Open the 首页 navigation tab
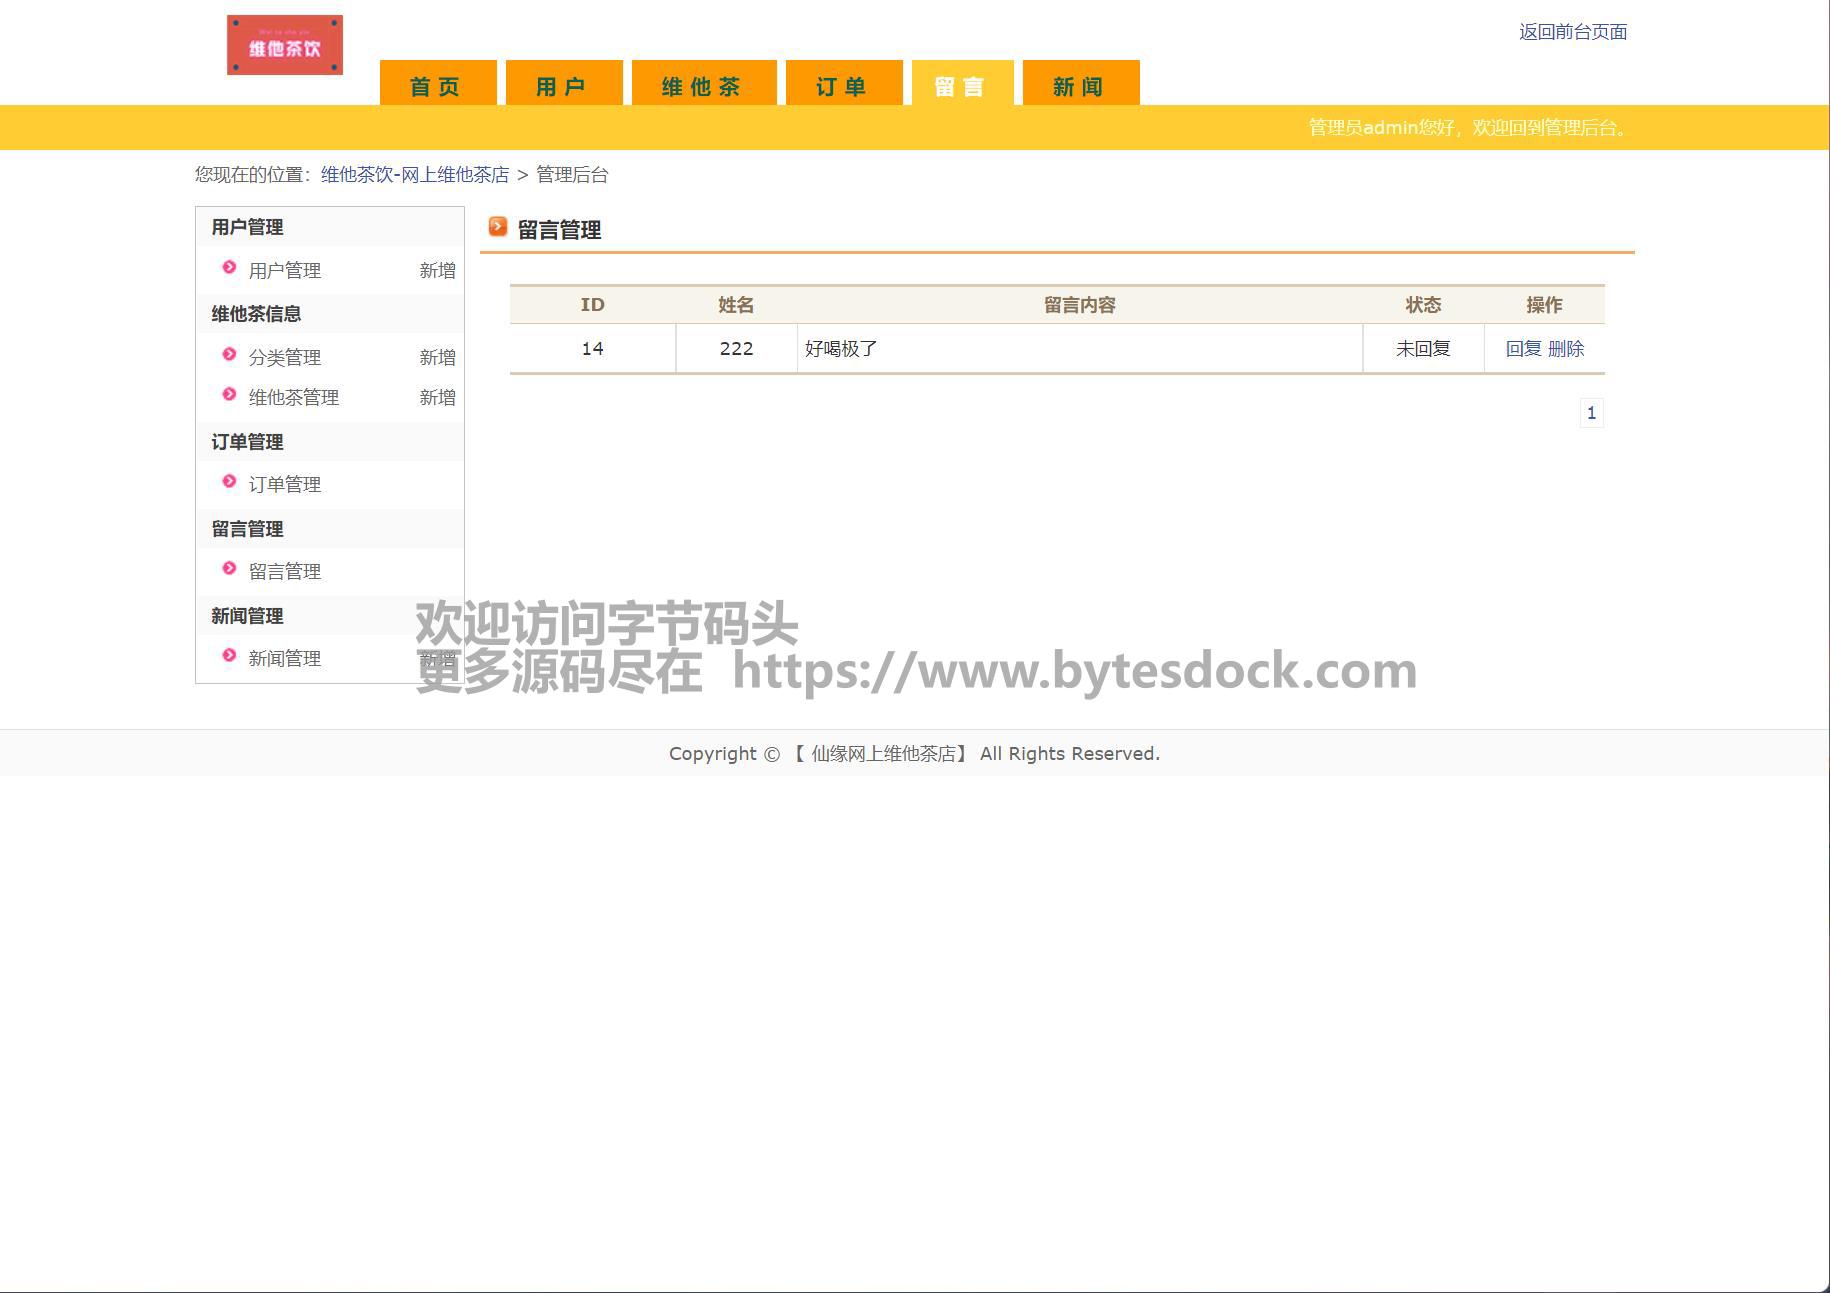1830x1293 pixels. click(x=437, y=85)
